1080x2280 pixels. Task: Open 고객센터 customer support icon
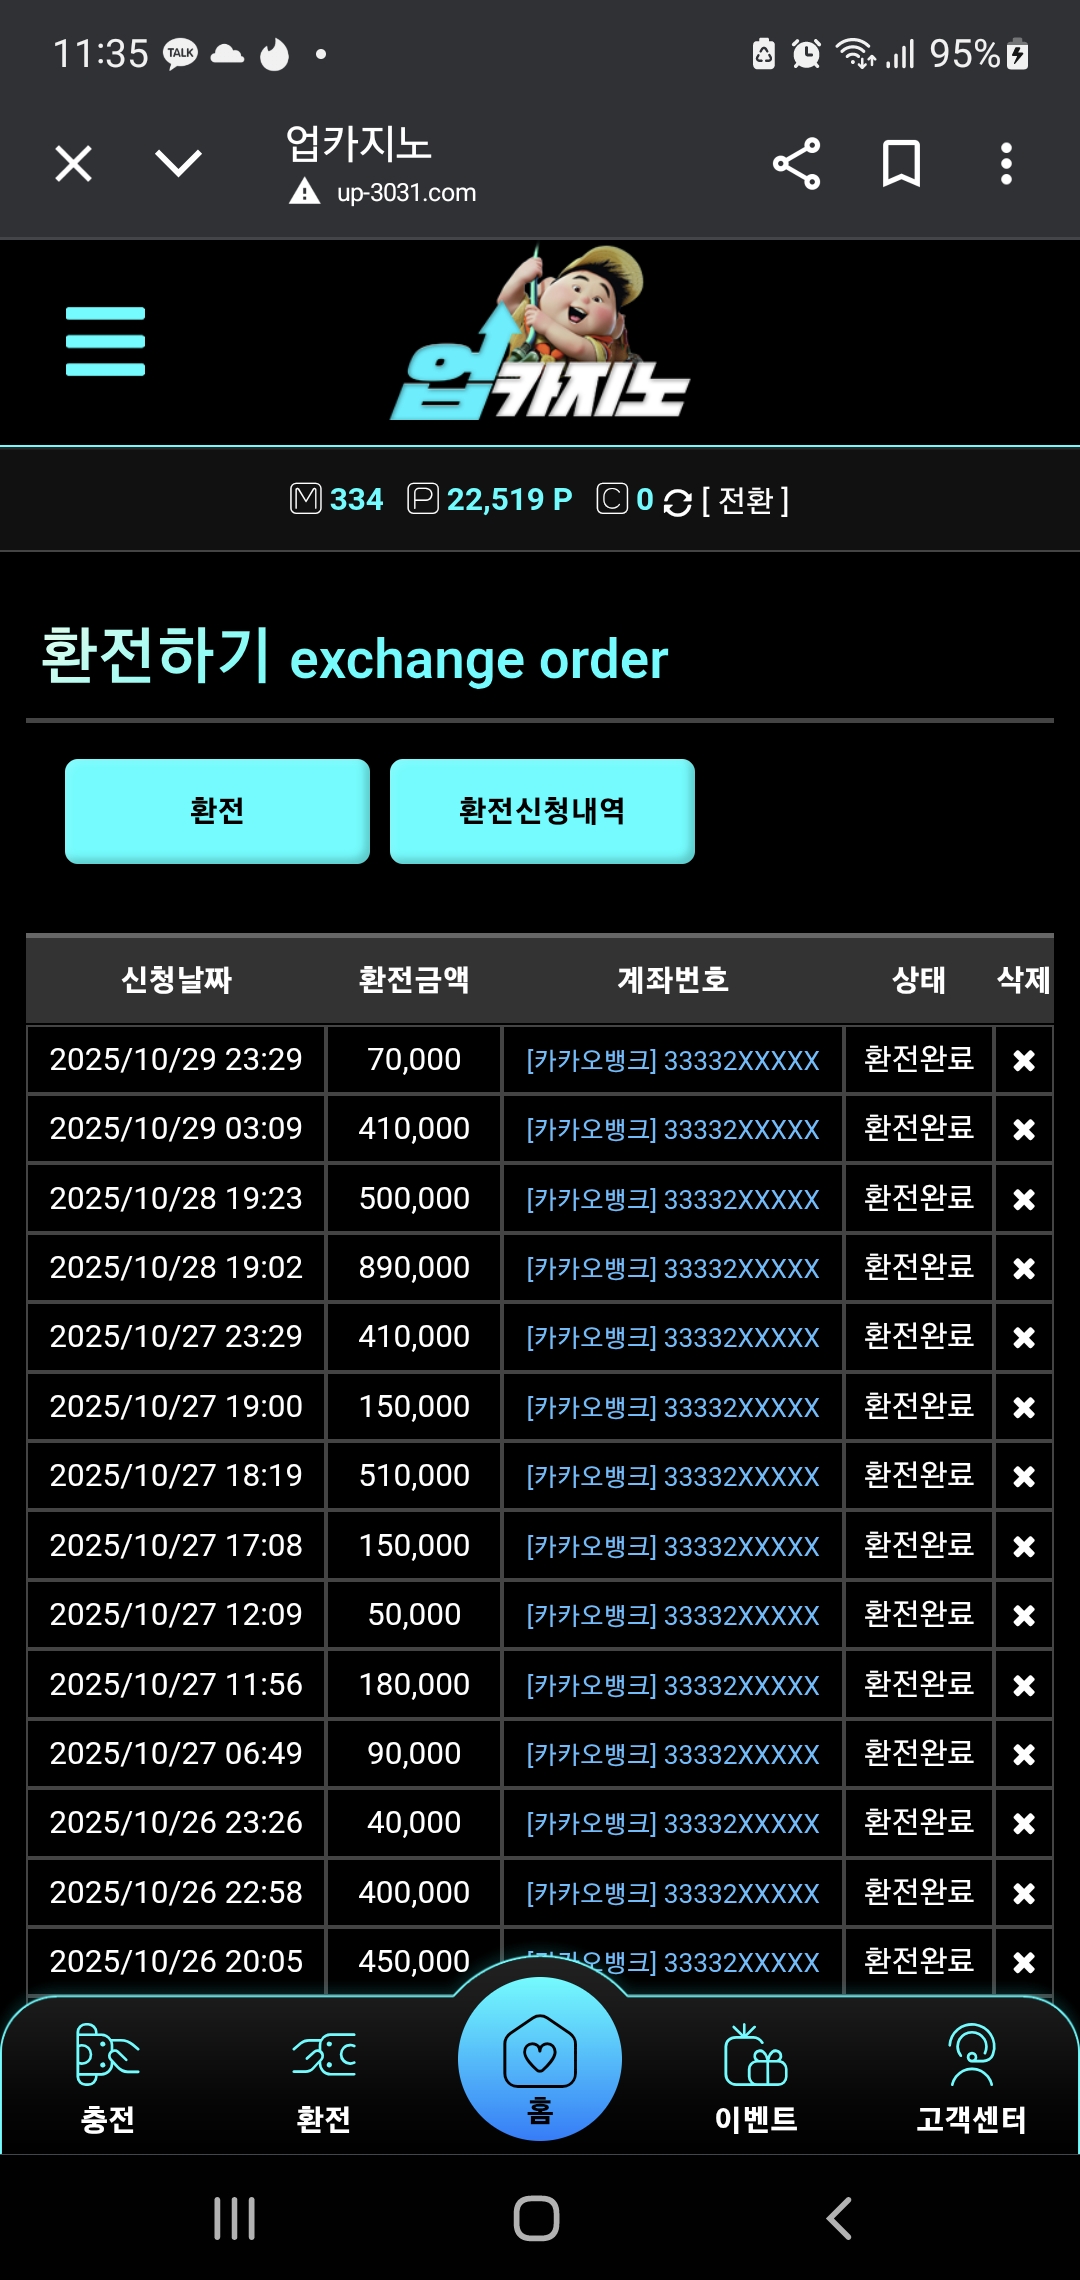tap(971, 2075)
